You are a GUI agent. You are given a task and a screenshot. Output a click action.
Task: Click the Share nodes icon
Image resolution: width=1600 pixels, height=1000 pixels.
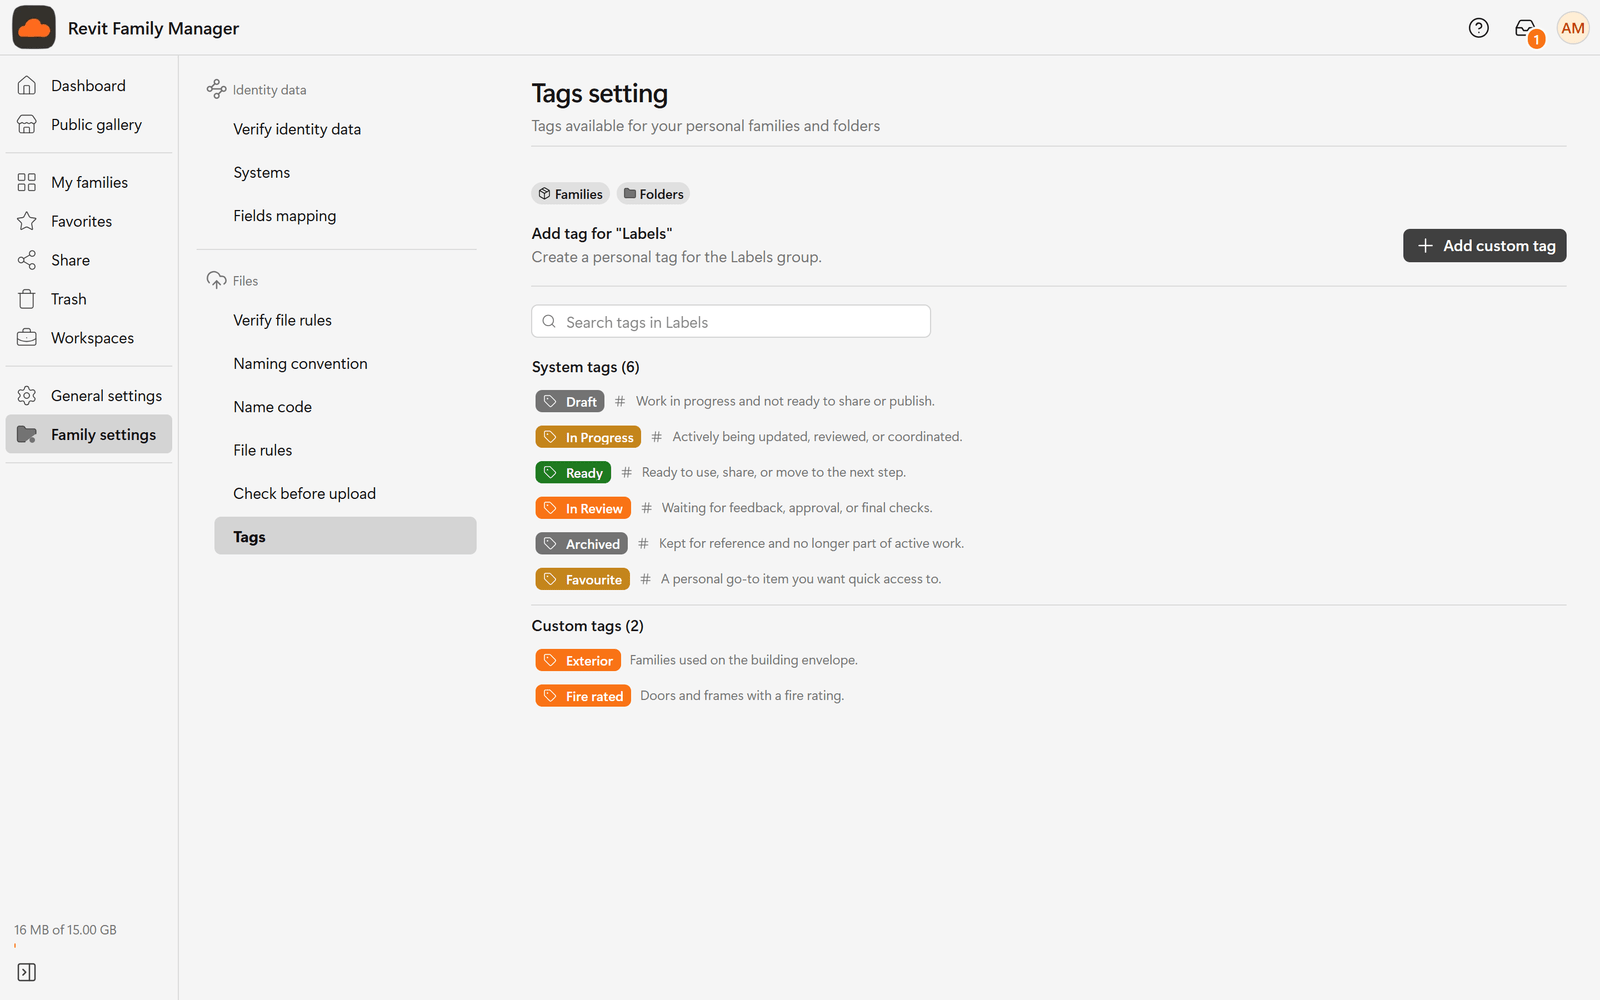(x=27, y=260)
